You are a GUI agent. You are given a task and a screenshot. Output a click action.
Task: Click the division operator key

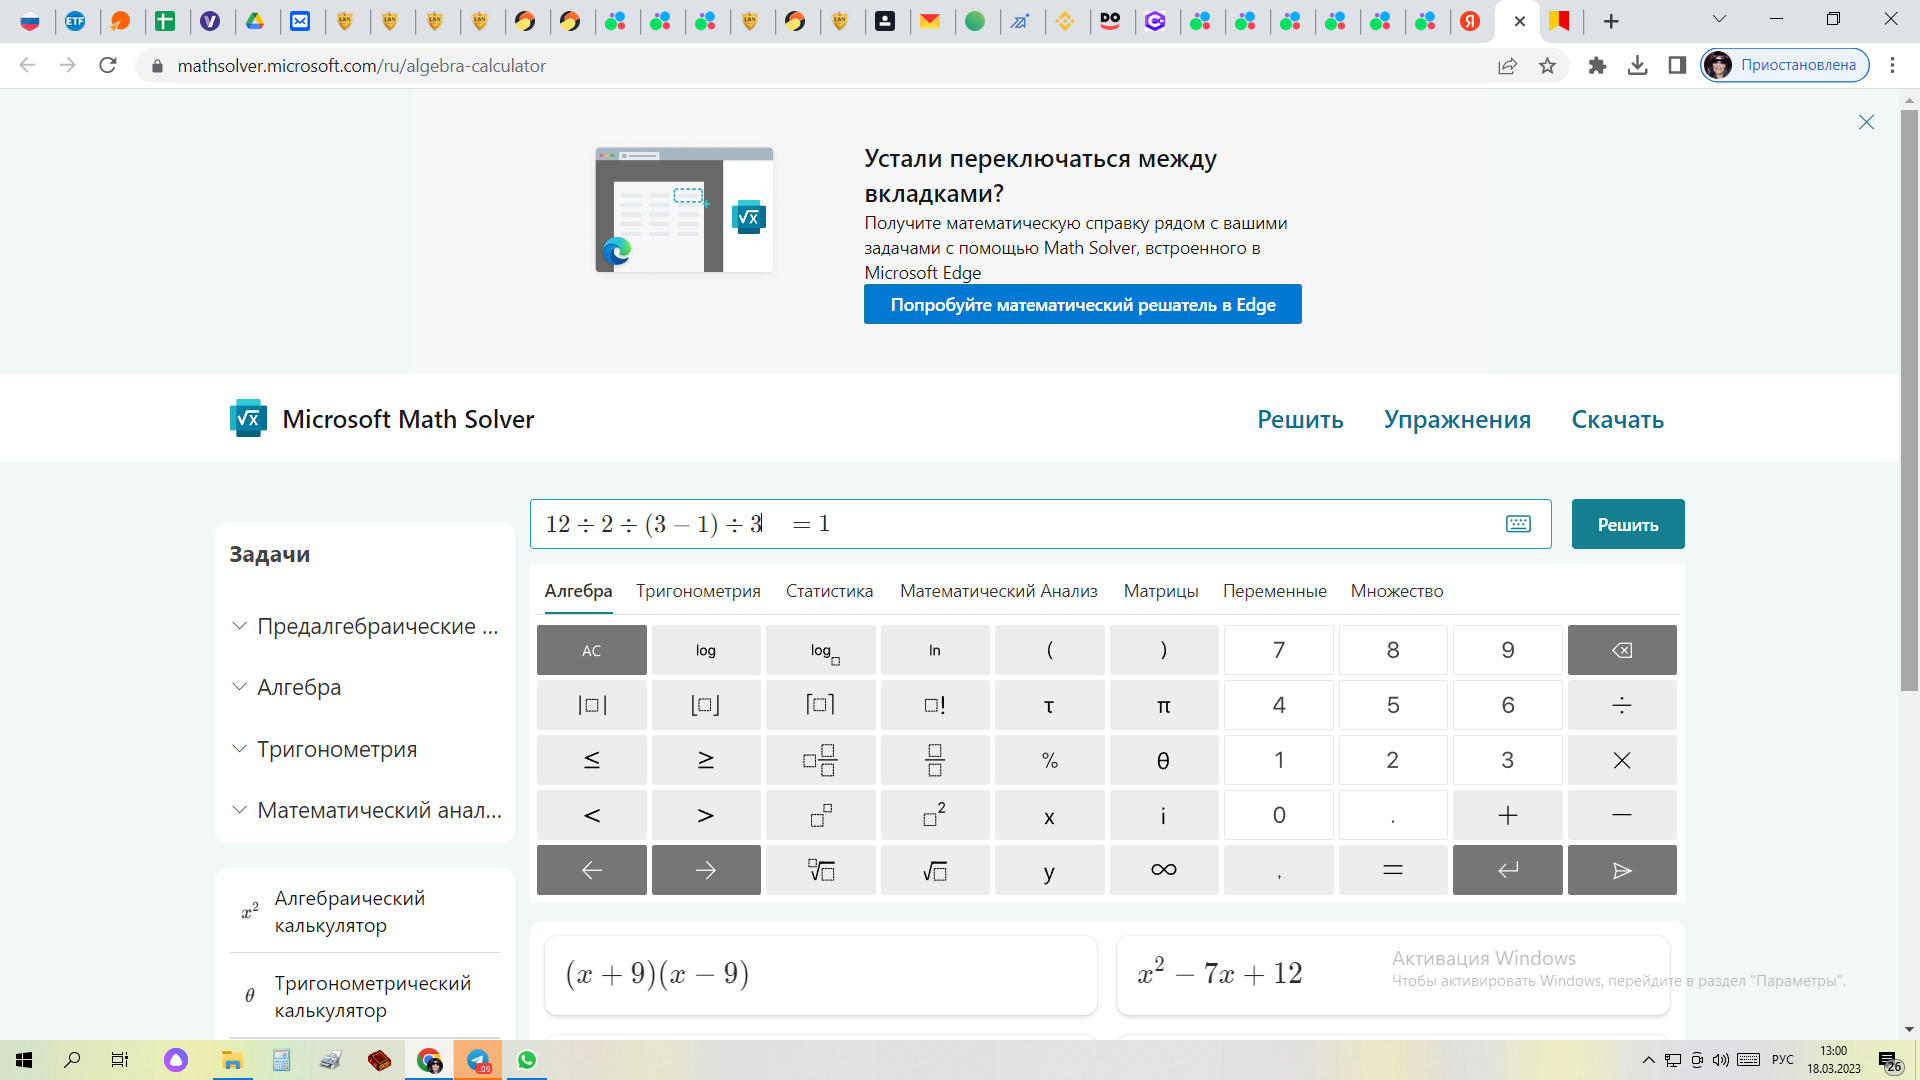(x=1621, y=705)
